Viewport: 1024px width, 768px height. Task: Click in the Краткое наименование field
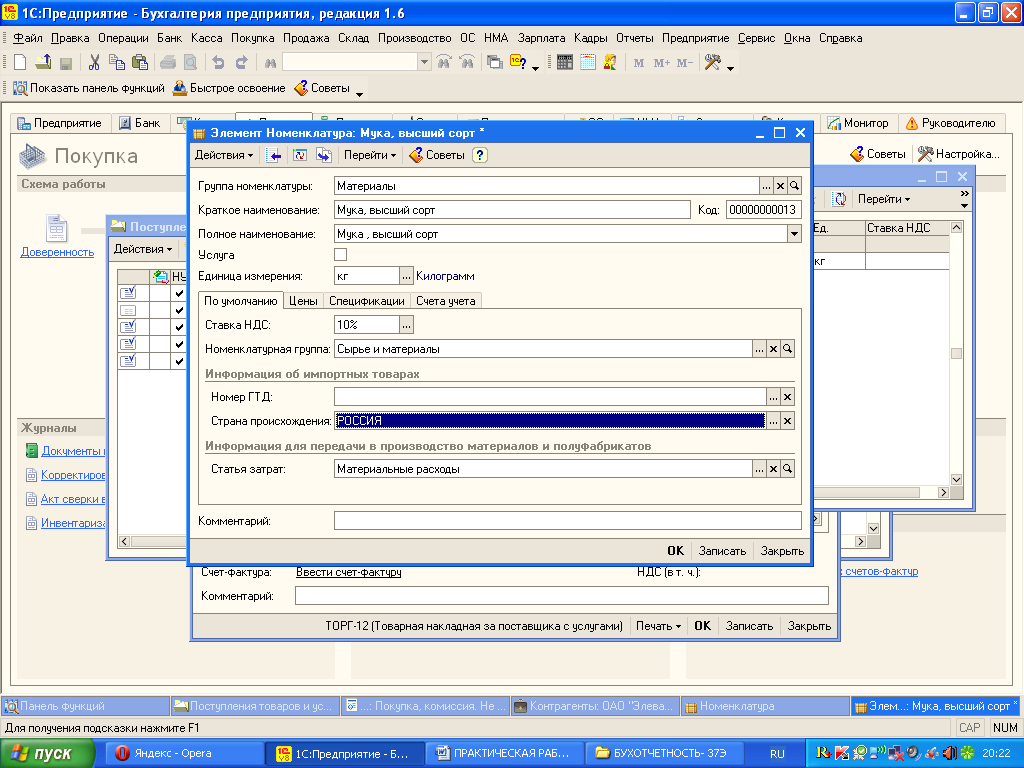pos(512,210)
